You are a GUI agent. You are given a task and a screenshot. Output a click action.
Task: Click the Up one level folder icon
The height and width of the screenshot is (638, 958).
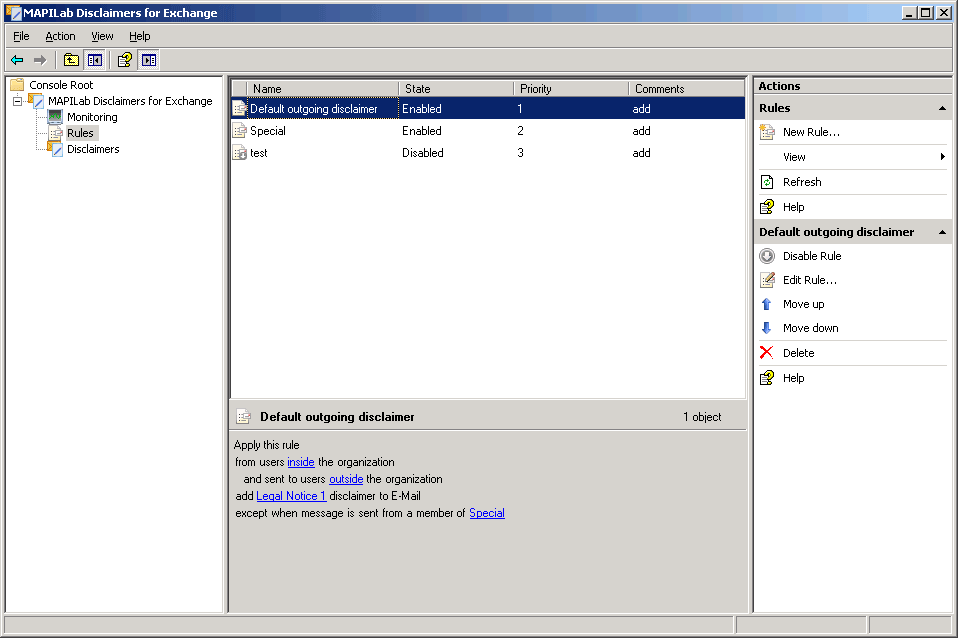point(71,60)
